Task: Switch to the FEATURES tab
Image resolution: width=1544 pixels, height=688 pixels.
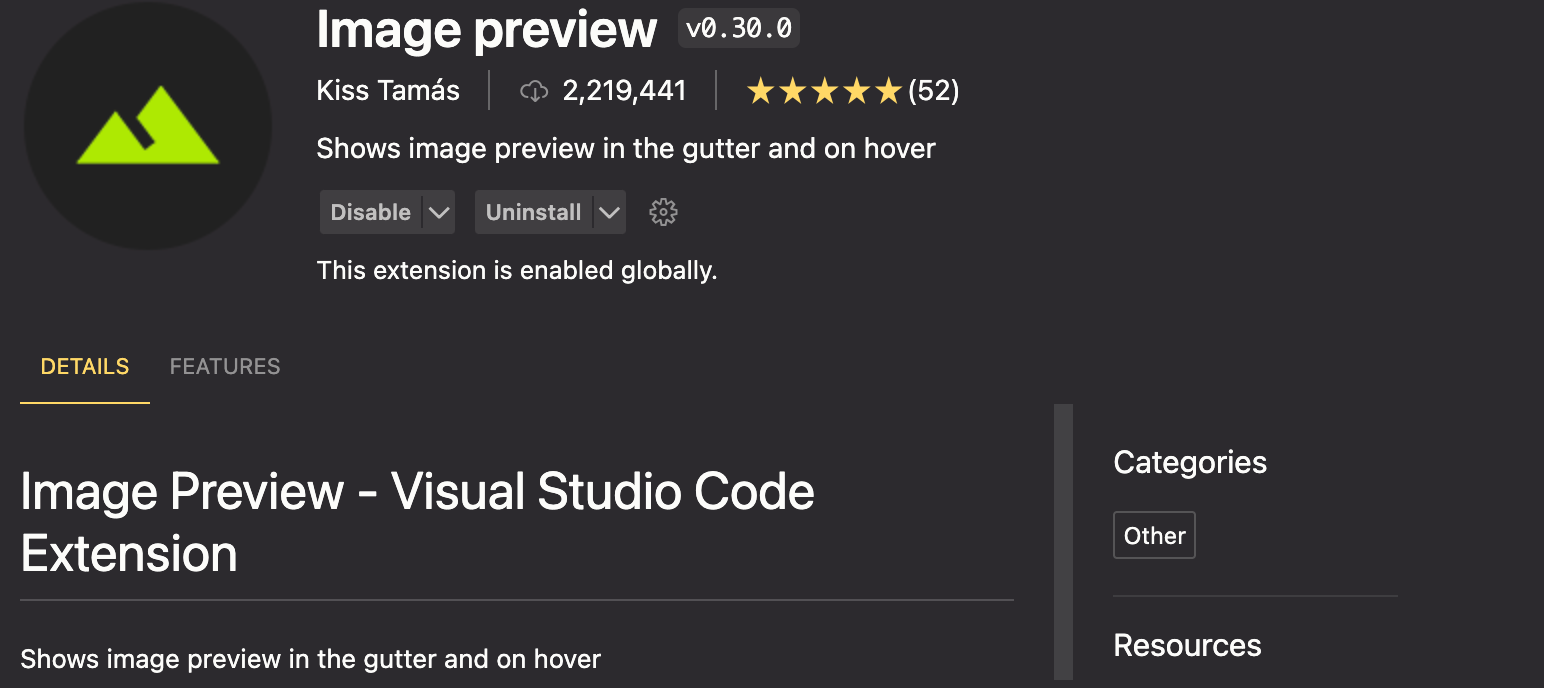Action: point(225,367)
